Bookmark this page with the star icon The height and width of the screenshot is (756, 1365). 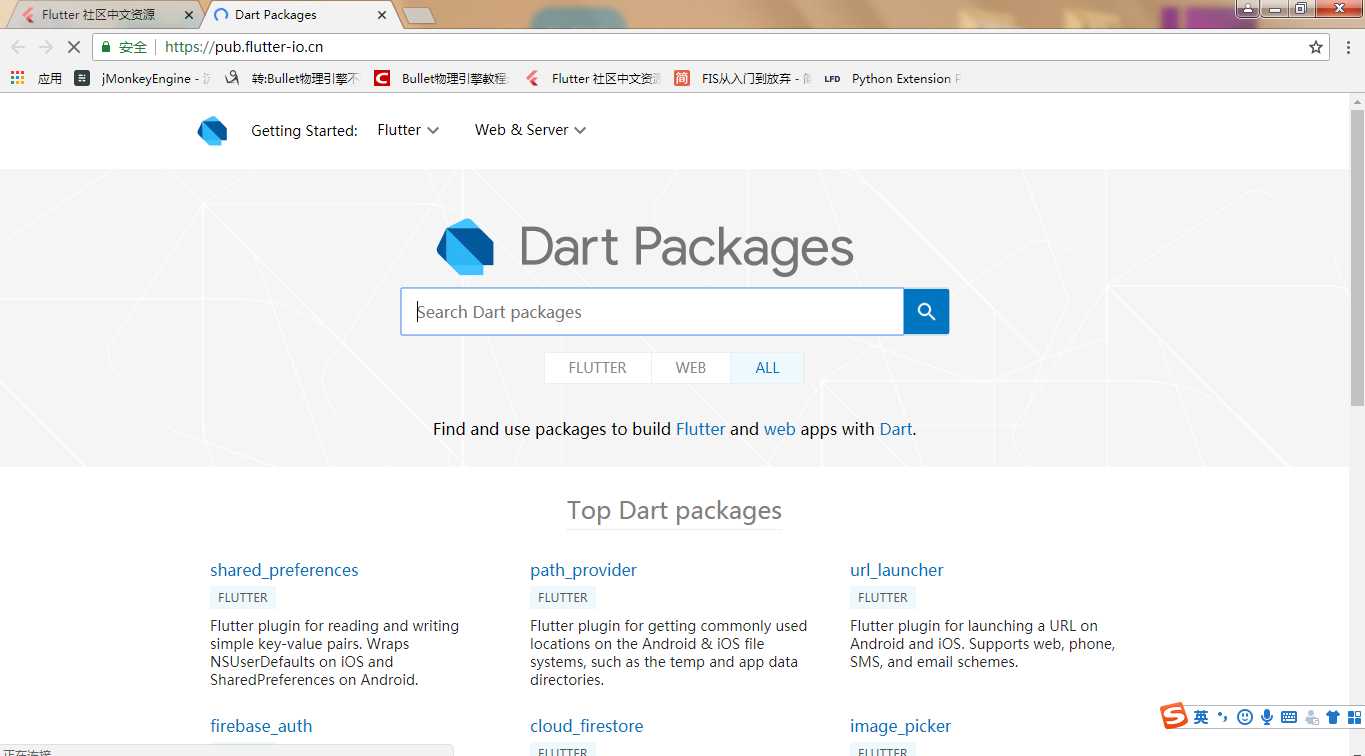point(1316,47)
